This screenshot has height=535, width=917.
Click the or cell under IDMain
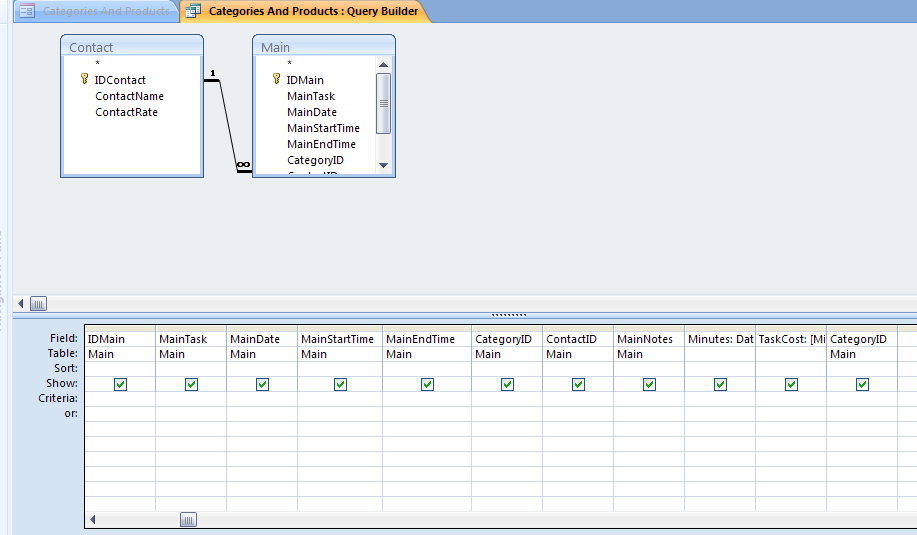point(120,414)
